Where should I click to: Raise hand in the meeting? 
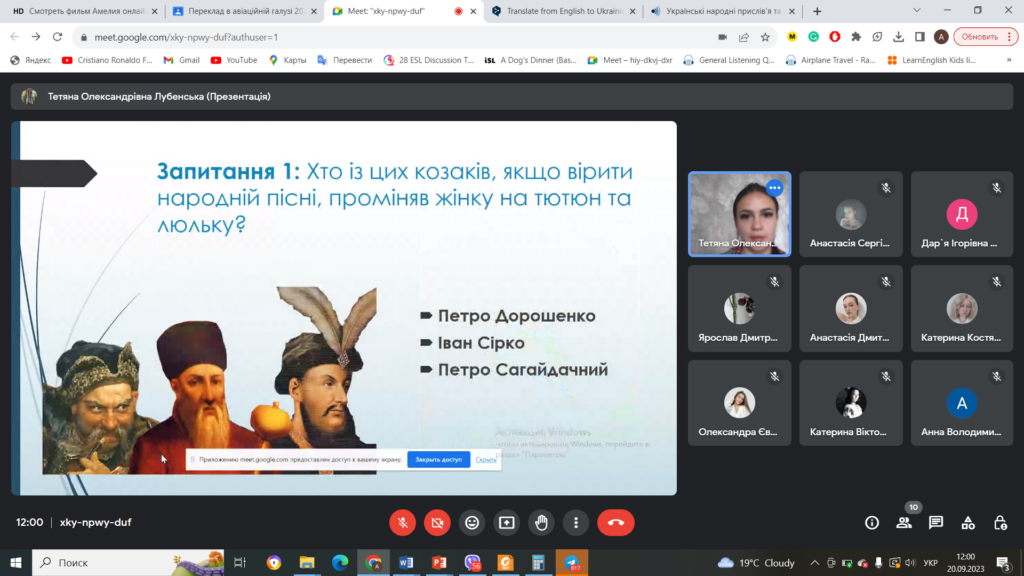coord(541,522)
